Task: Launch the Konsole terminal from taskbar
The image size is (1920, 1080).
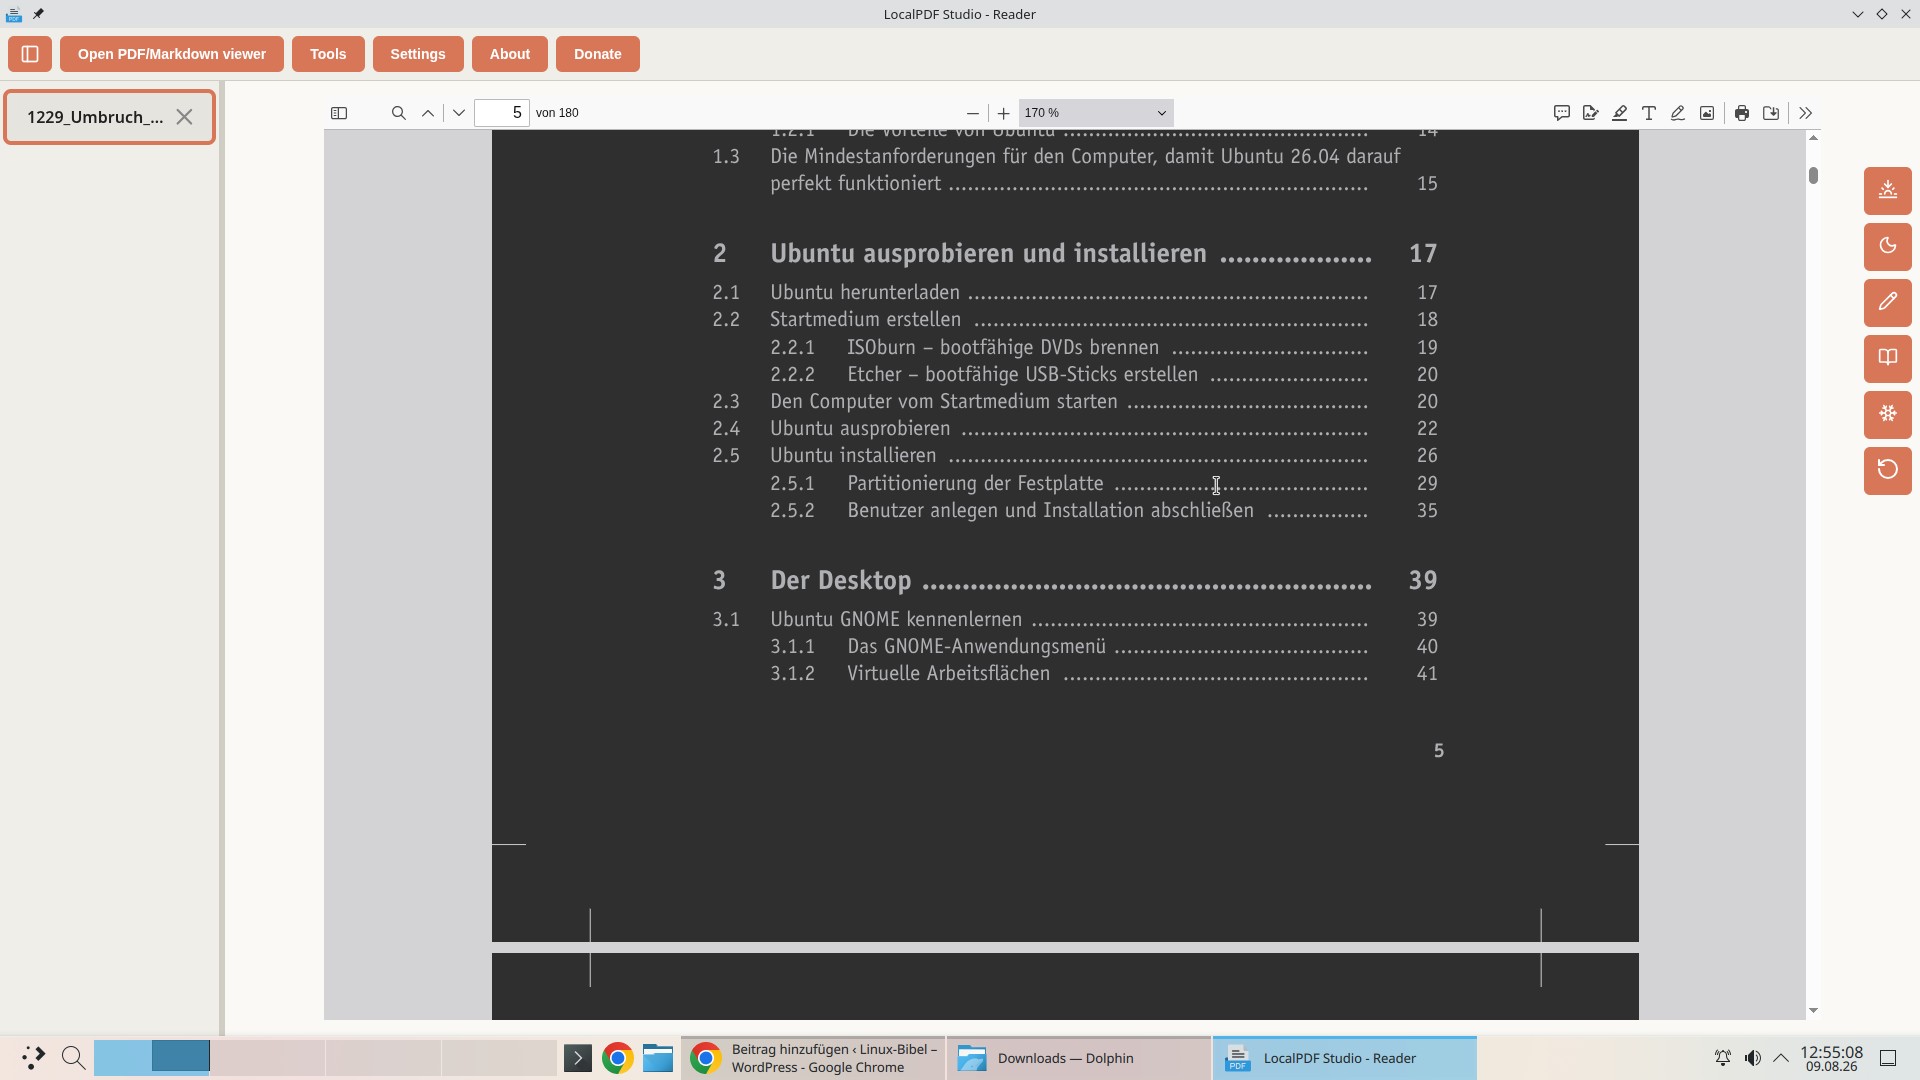Action: click(x=578, y=1058)
